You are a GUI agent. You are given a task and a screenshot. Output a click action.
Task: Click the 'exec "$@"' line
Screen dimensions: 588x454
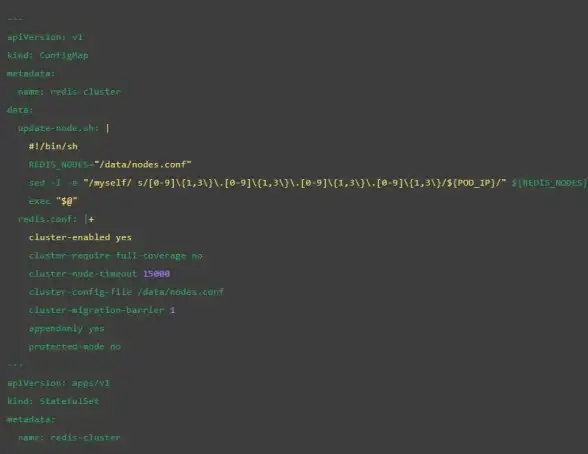[53, 201]
